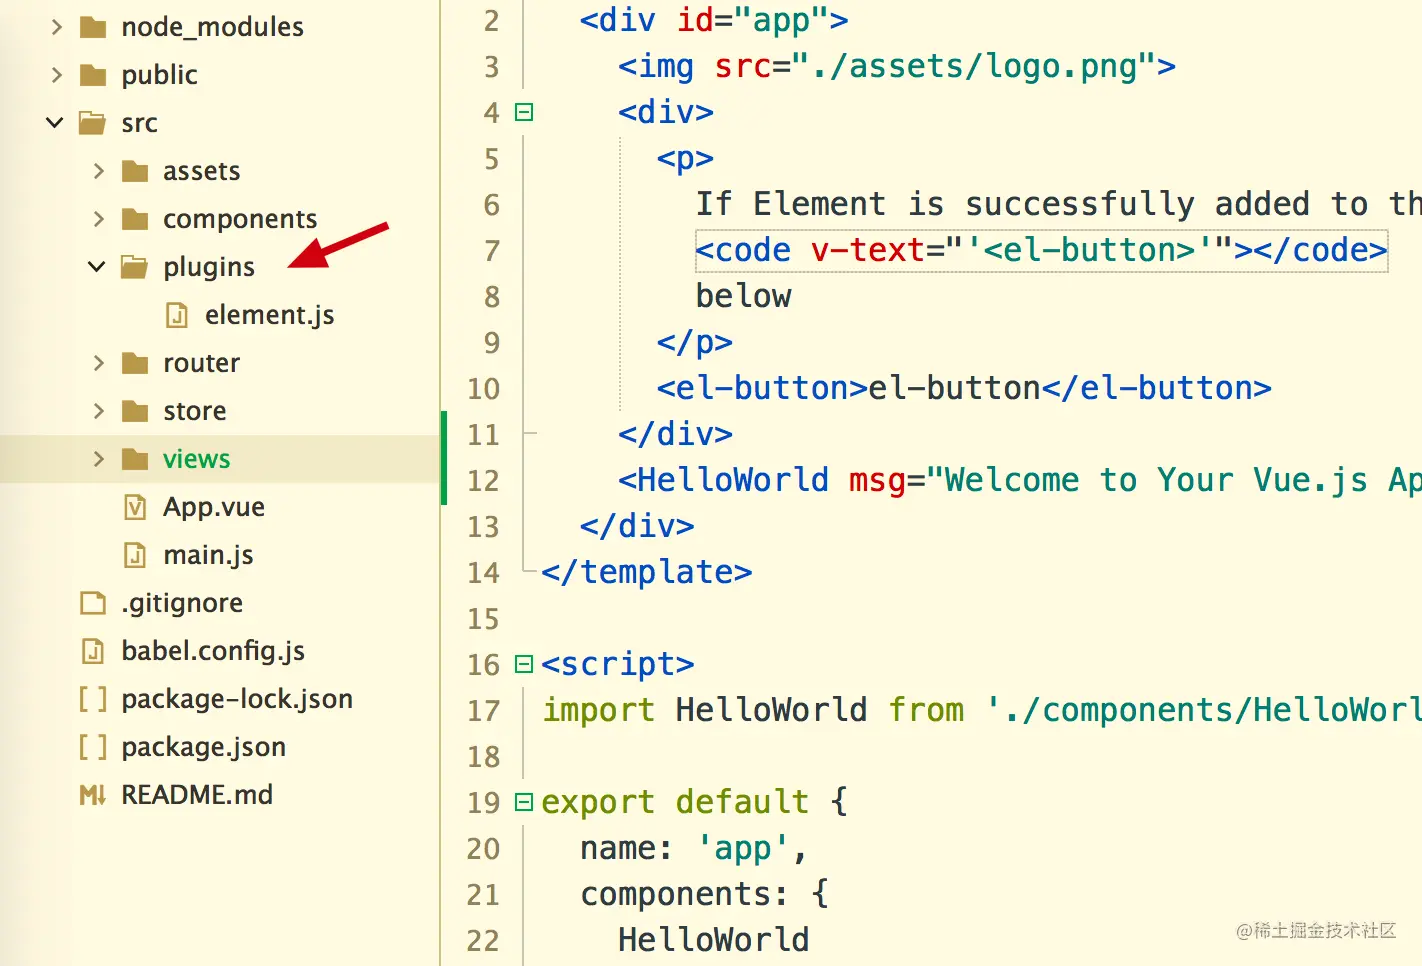Image resolution: width=1422 pixels, height=966 pixels.
Task: Click the HelloWorld msg tag line
Action: [x=1020, y=480]
